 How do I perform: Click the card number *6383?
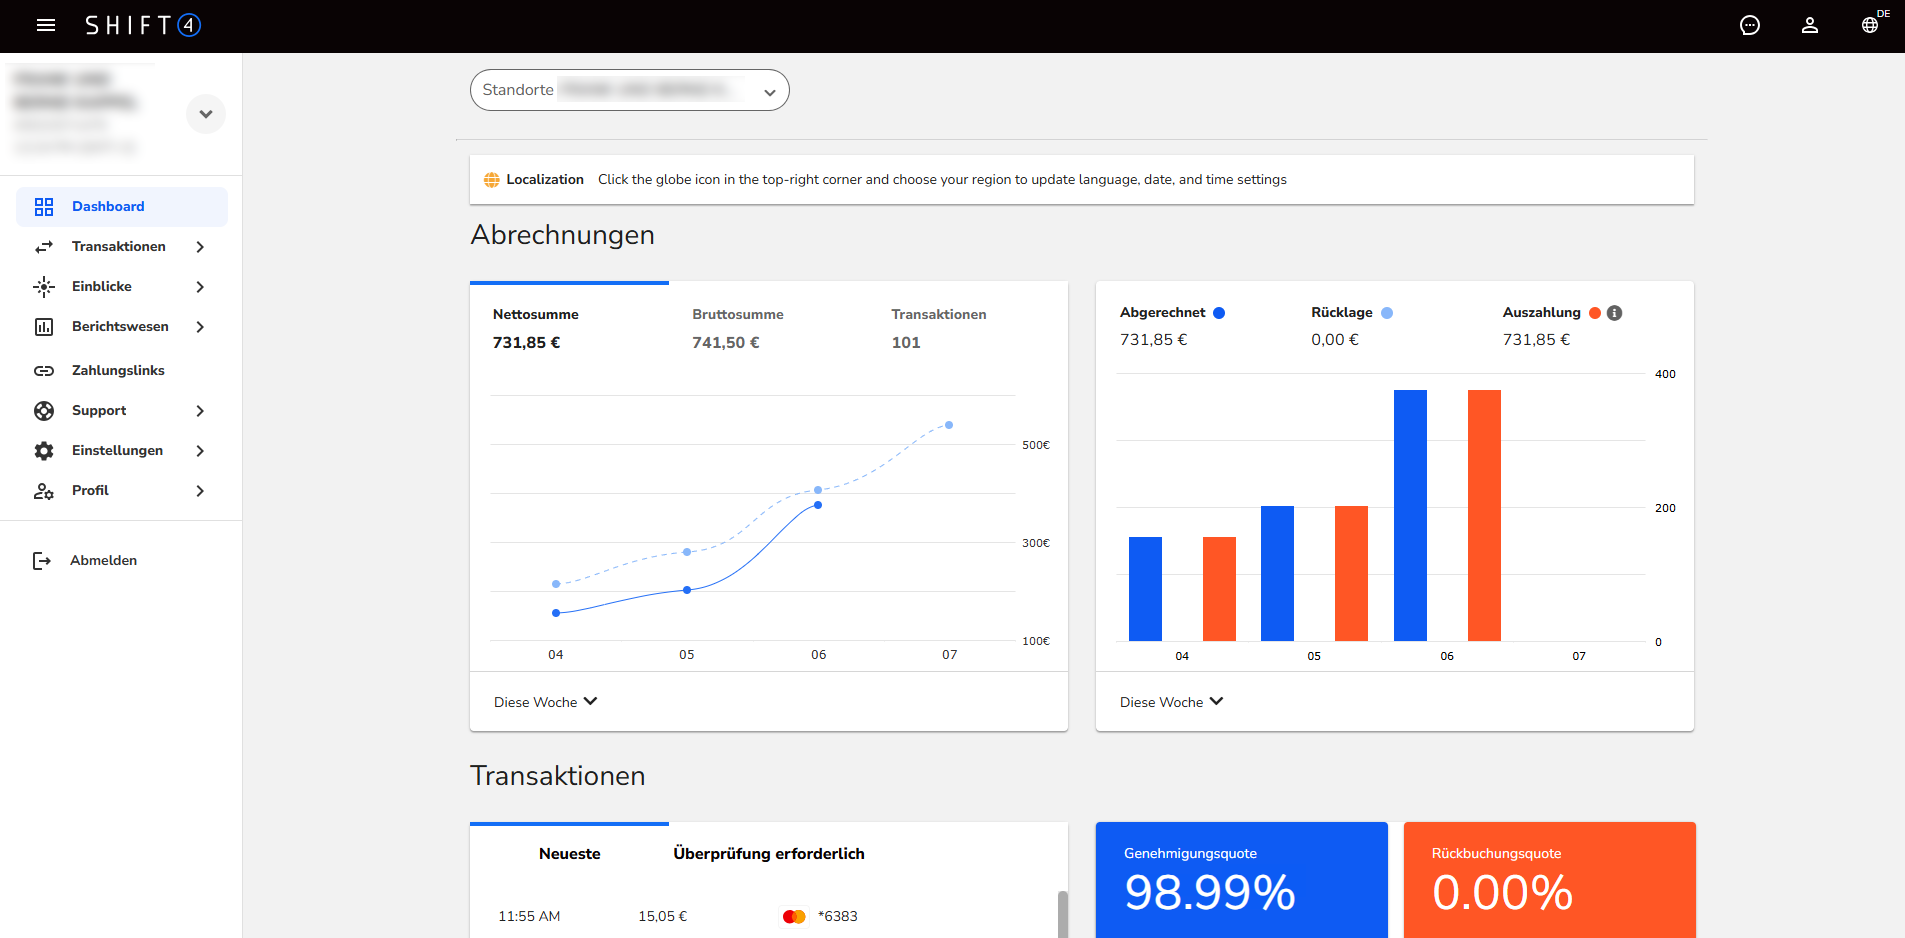(x=838, y=916)
